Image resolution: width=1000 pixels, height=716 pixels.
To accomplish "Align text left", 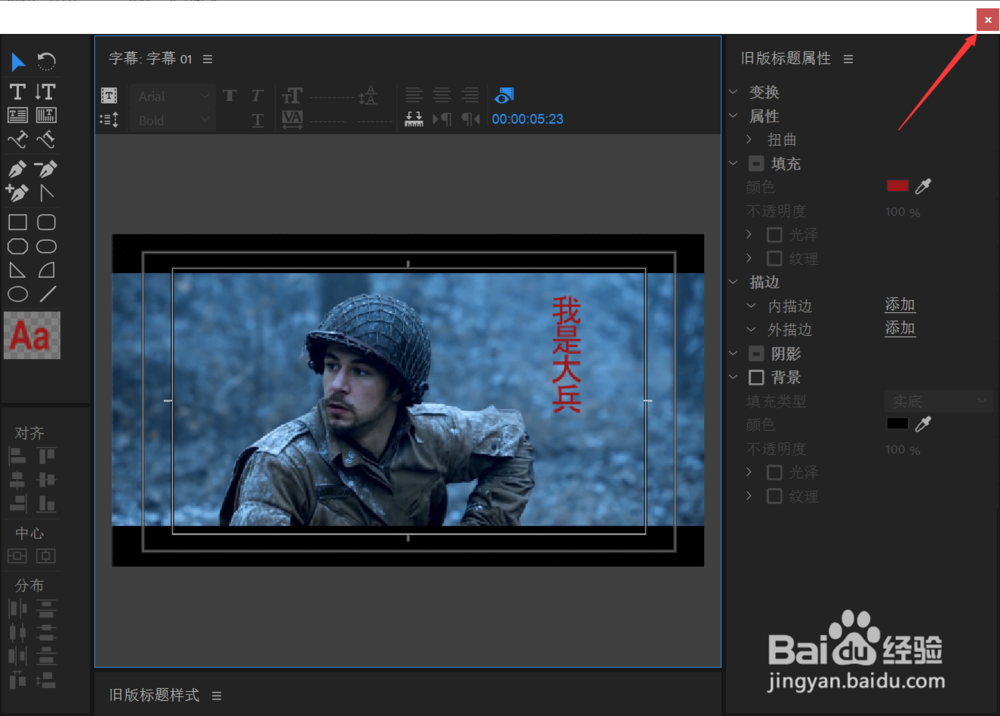I will [x=414, y=96].
